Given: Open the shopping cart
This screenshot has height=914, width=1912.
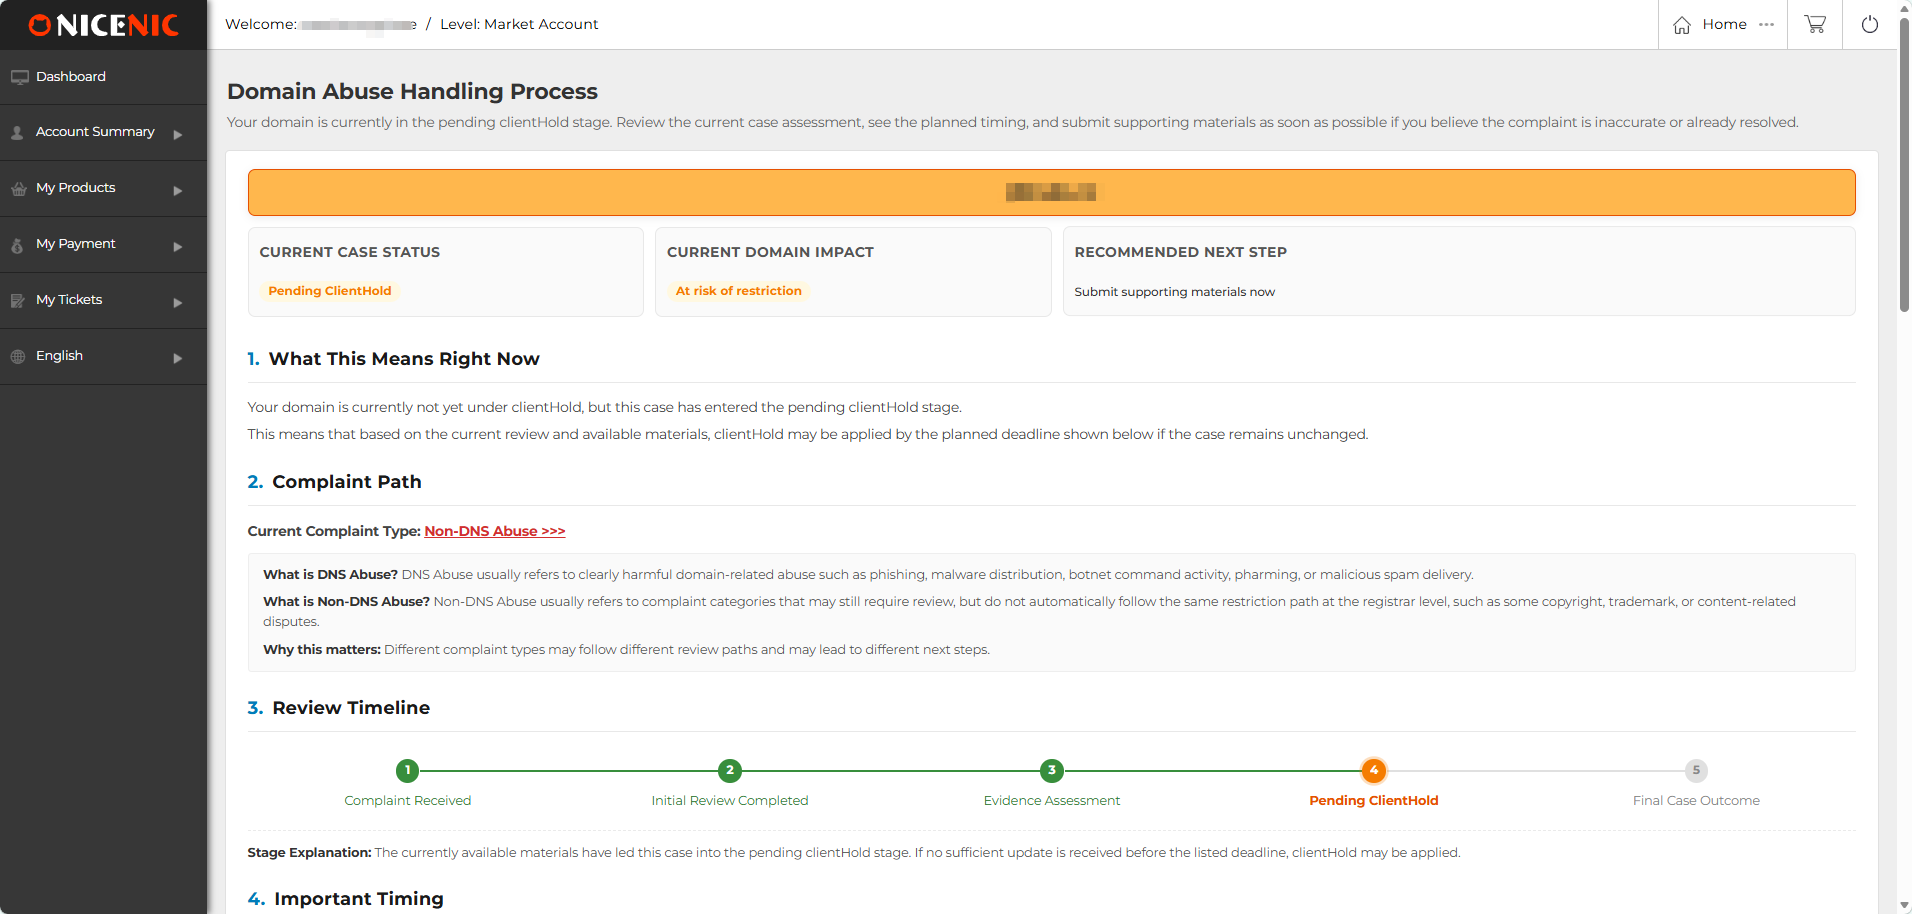Looking at the screenshot, I should 1814,24.
